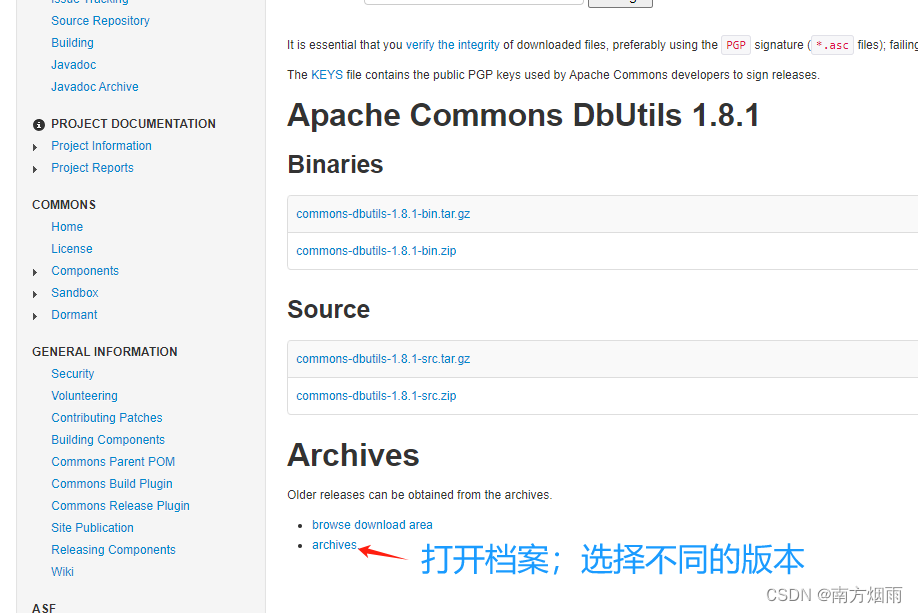
Task: Click the search input field at the top
Action: click(x=473, y=1)
